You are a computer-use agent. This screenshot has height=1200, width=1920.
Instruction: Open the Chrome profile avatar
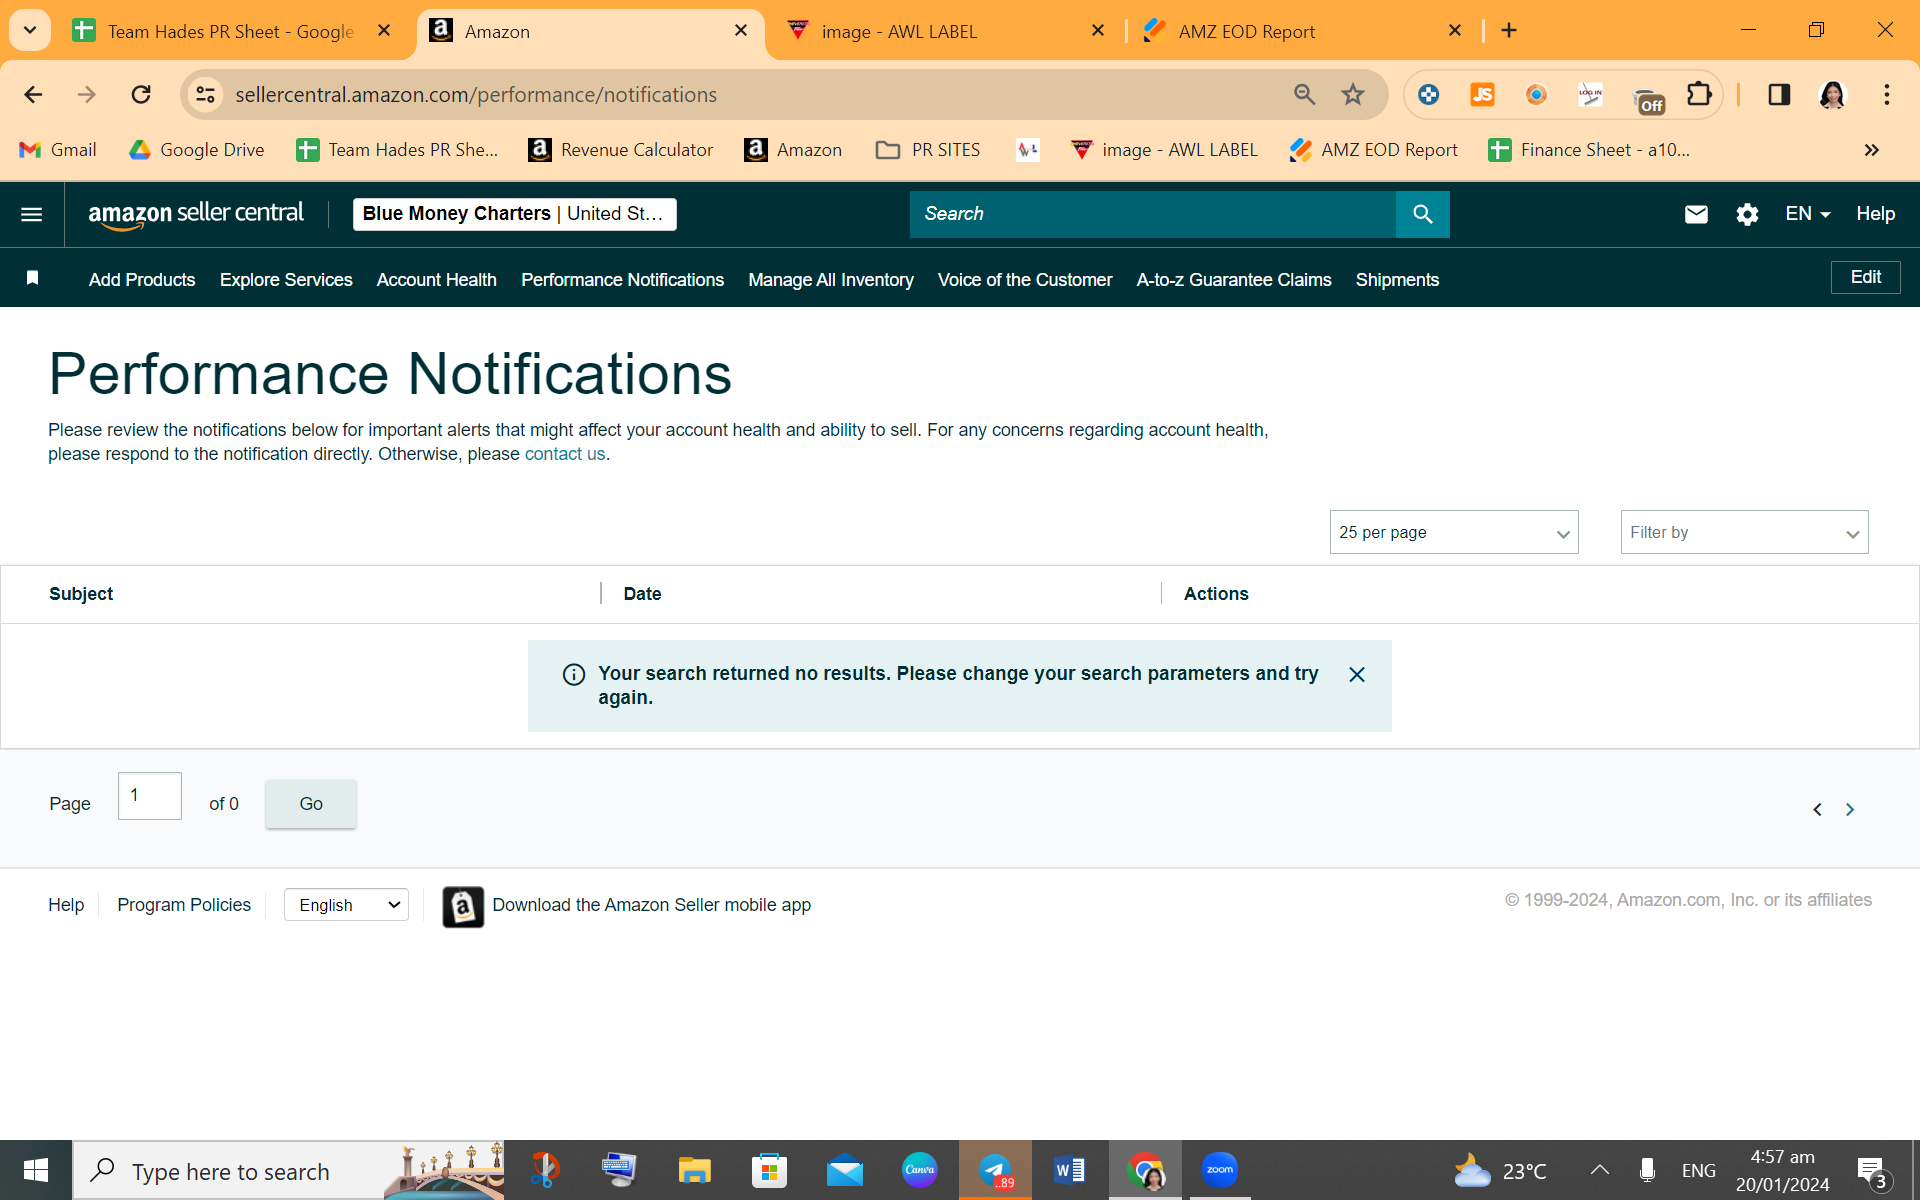point(1832,94)
